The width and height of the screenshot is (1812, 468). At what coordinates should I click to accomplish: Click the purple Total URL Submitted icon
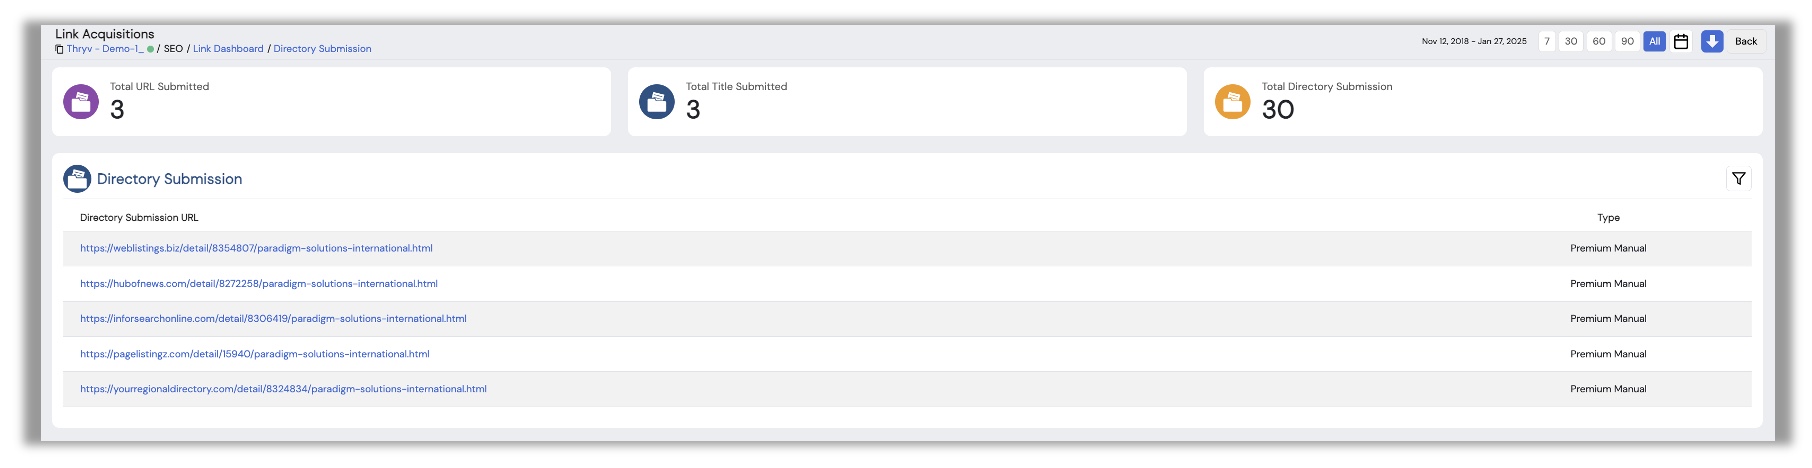coord(81,101)
